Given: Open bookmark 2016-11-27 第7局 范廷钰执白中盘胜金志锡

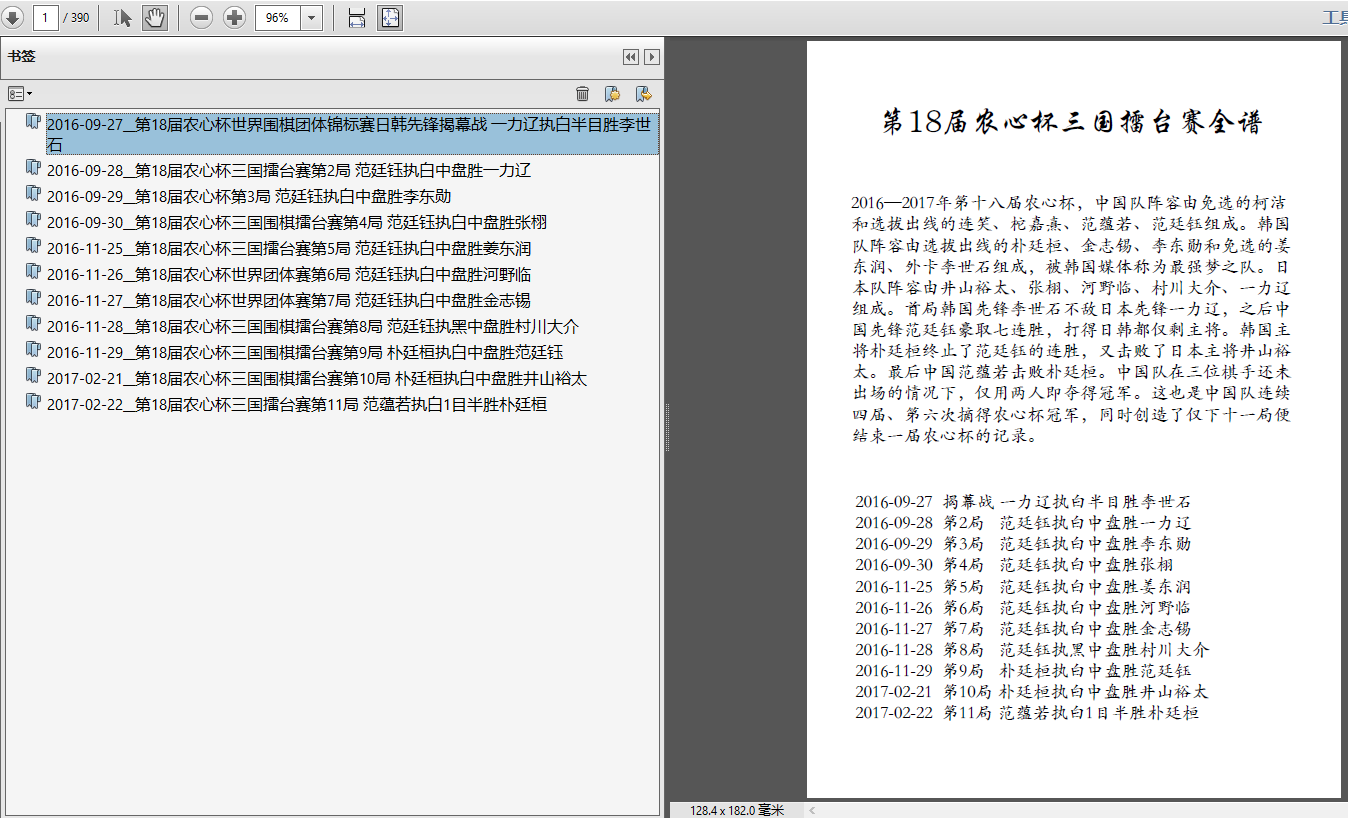Looking at the screenshot, I should tap(289, 300).
